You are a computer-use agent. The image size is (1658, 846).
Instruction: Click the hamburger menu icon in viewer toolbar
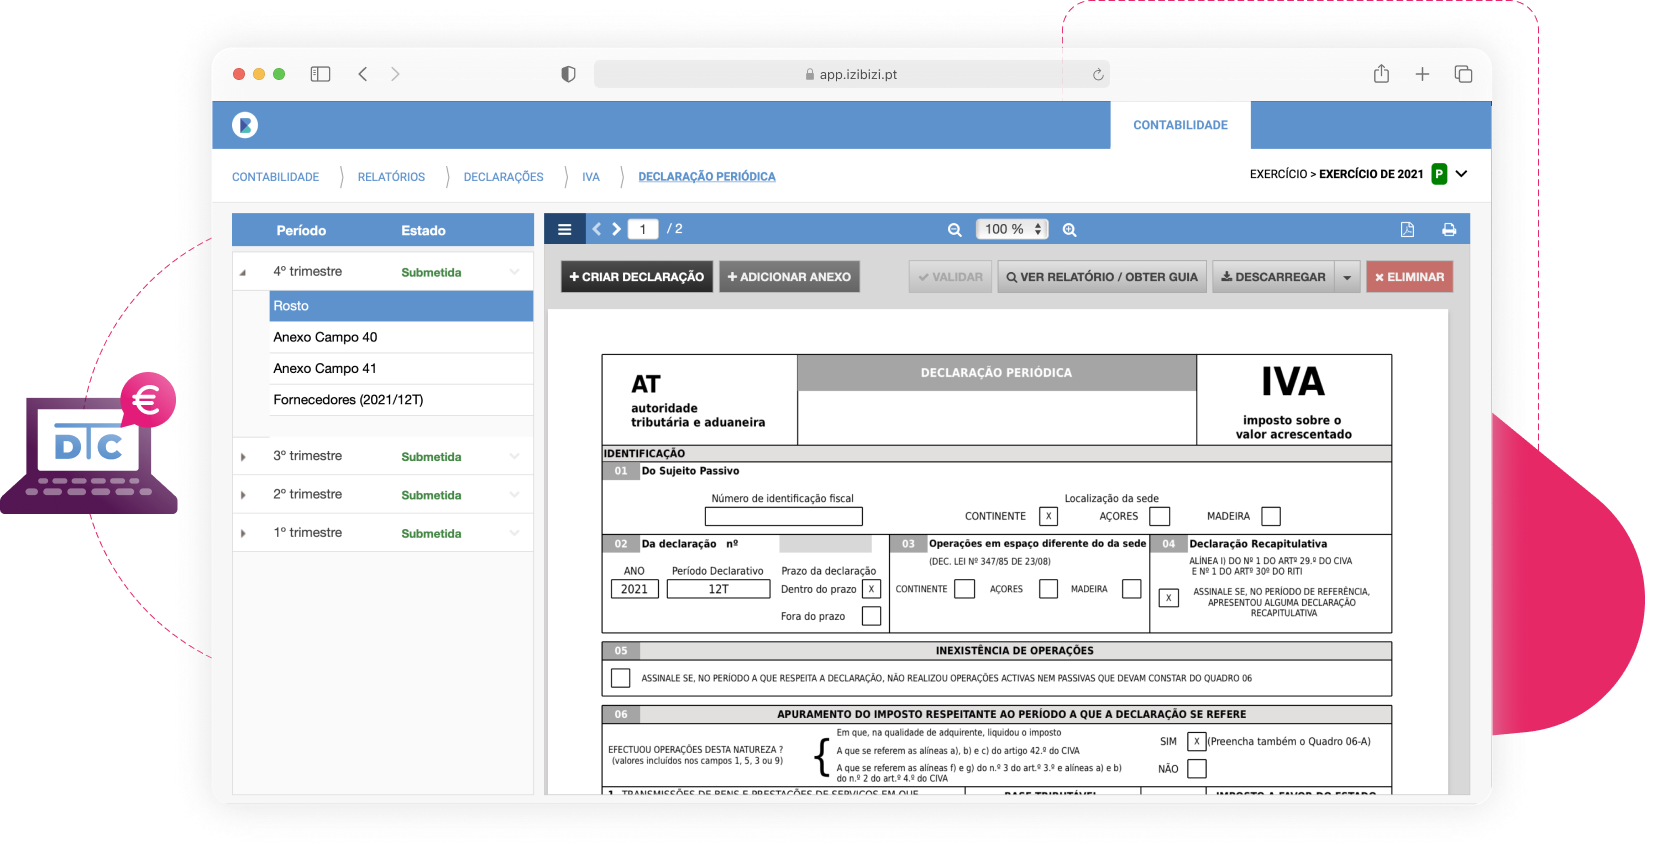pos(565,230)
